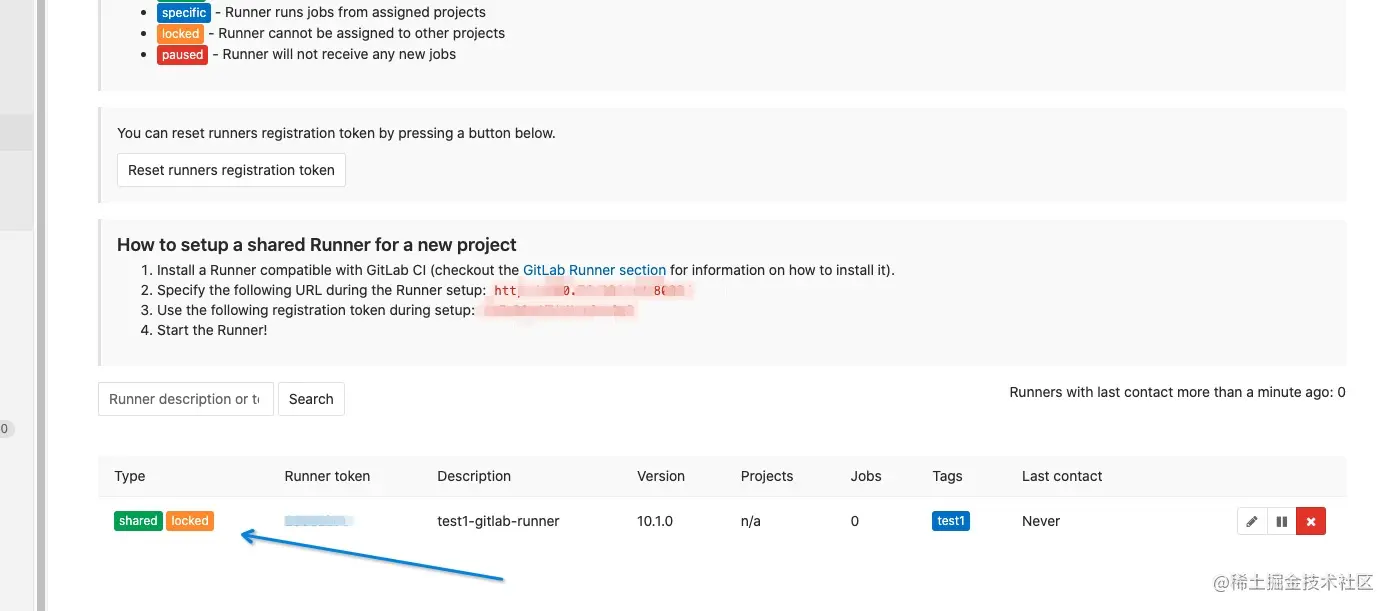
Task: Focus the Runner description search field
Action: (185, 399)
